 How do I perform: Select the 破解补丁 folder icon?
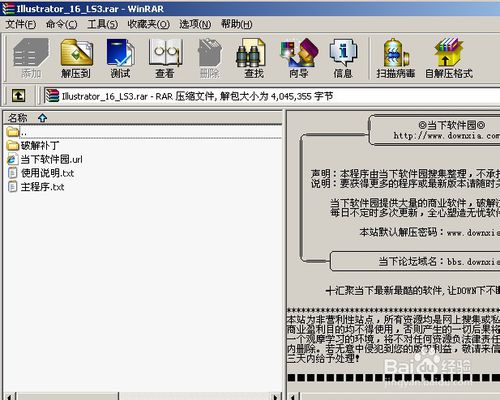coord(13,145)
